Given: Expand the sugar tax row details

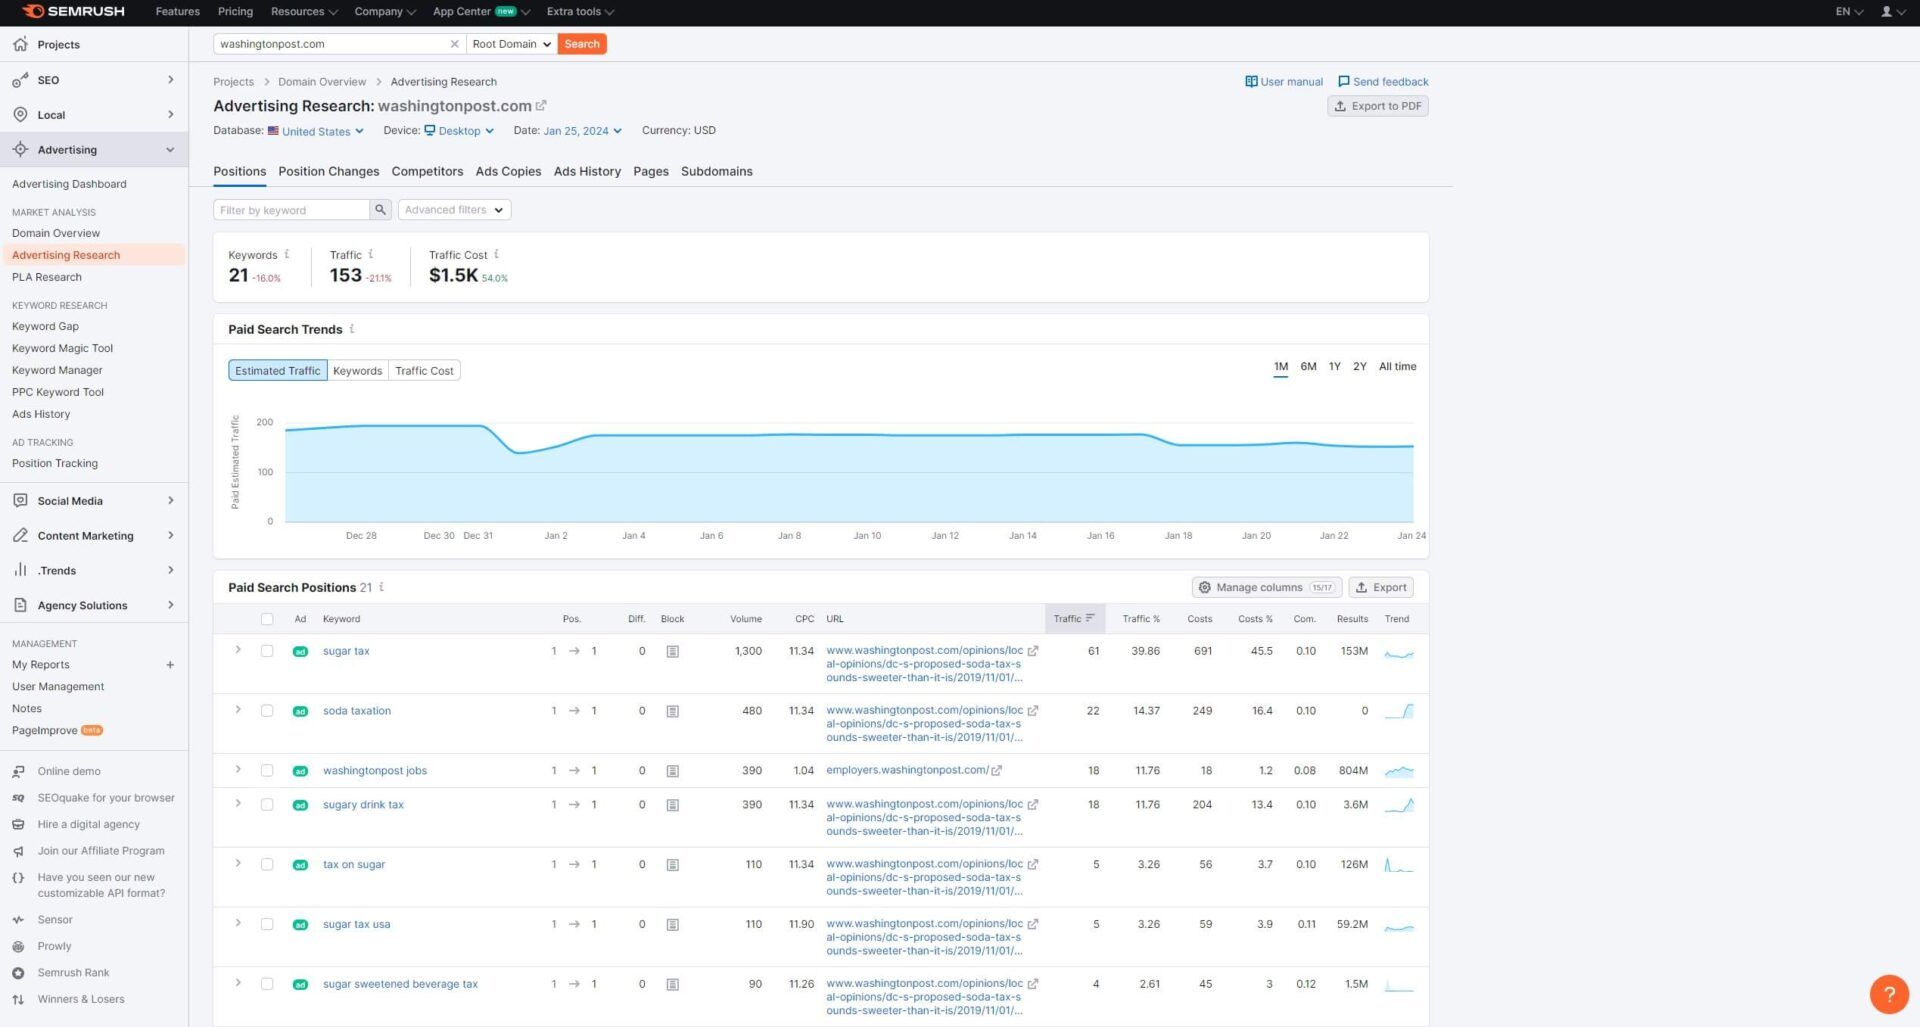Looking at the screenshot, I should (238, 650).
